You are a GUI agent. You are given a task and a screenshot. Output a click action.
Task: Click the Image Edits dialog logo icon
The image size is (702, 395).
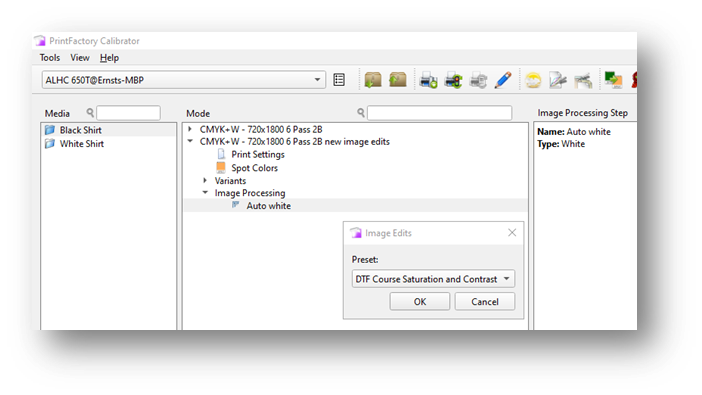click(x=356, y=233)
